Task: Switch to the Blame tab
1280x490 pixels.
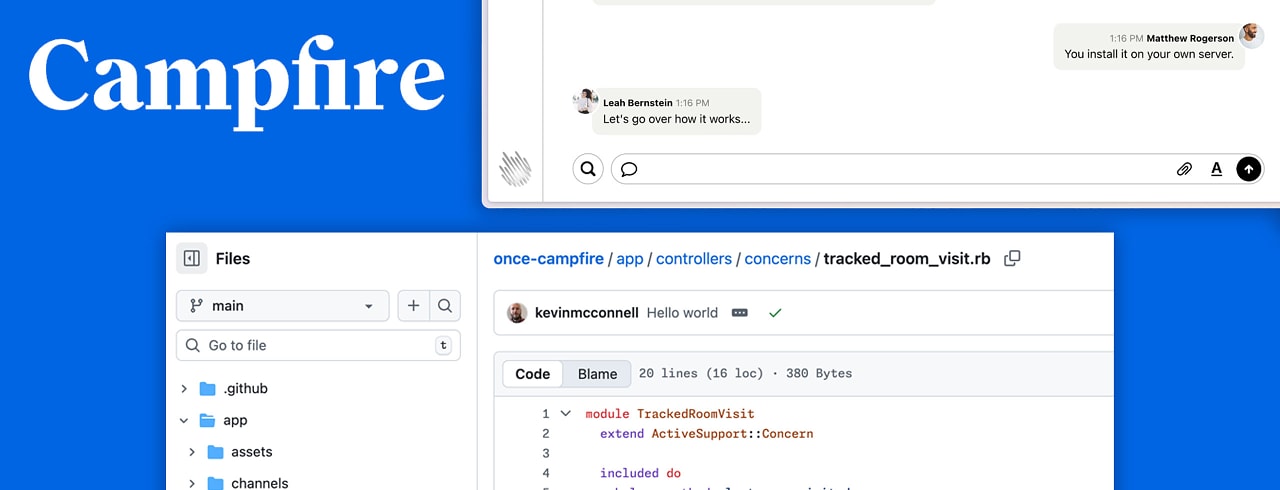Action: pyautogui.click(x=597, y=374)
